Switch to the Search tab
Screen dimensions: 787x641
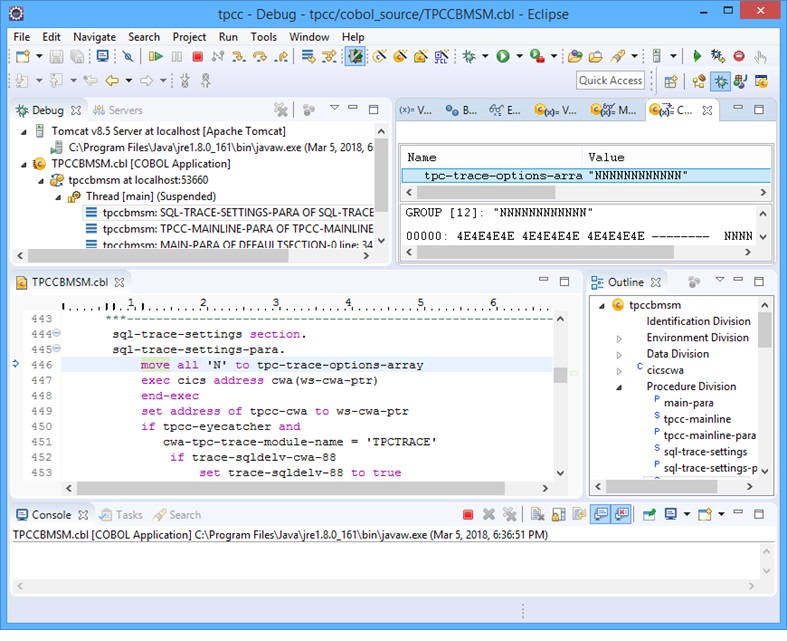point(177,515)
